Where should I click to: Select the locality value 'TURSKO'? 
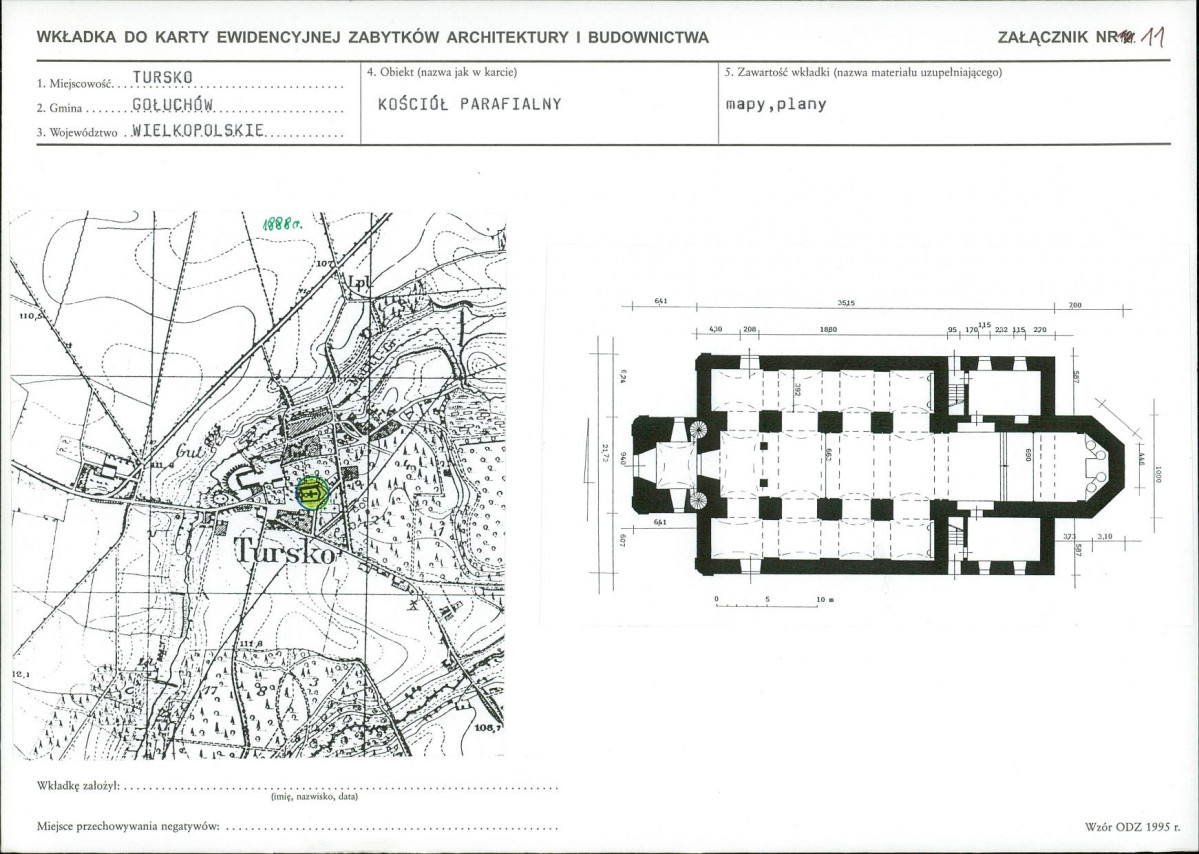[x=163, y=77]
